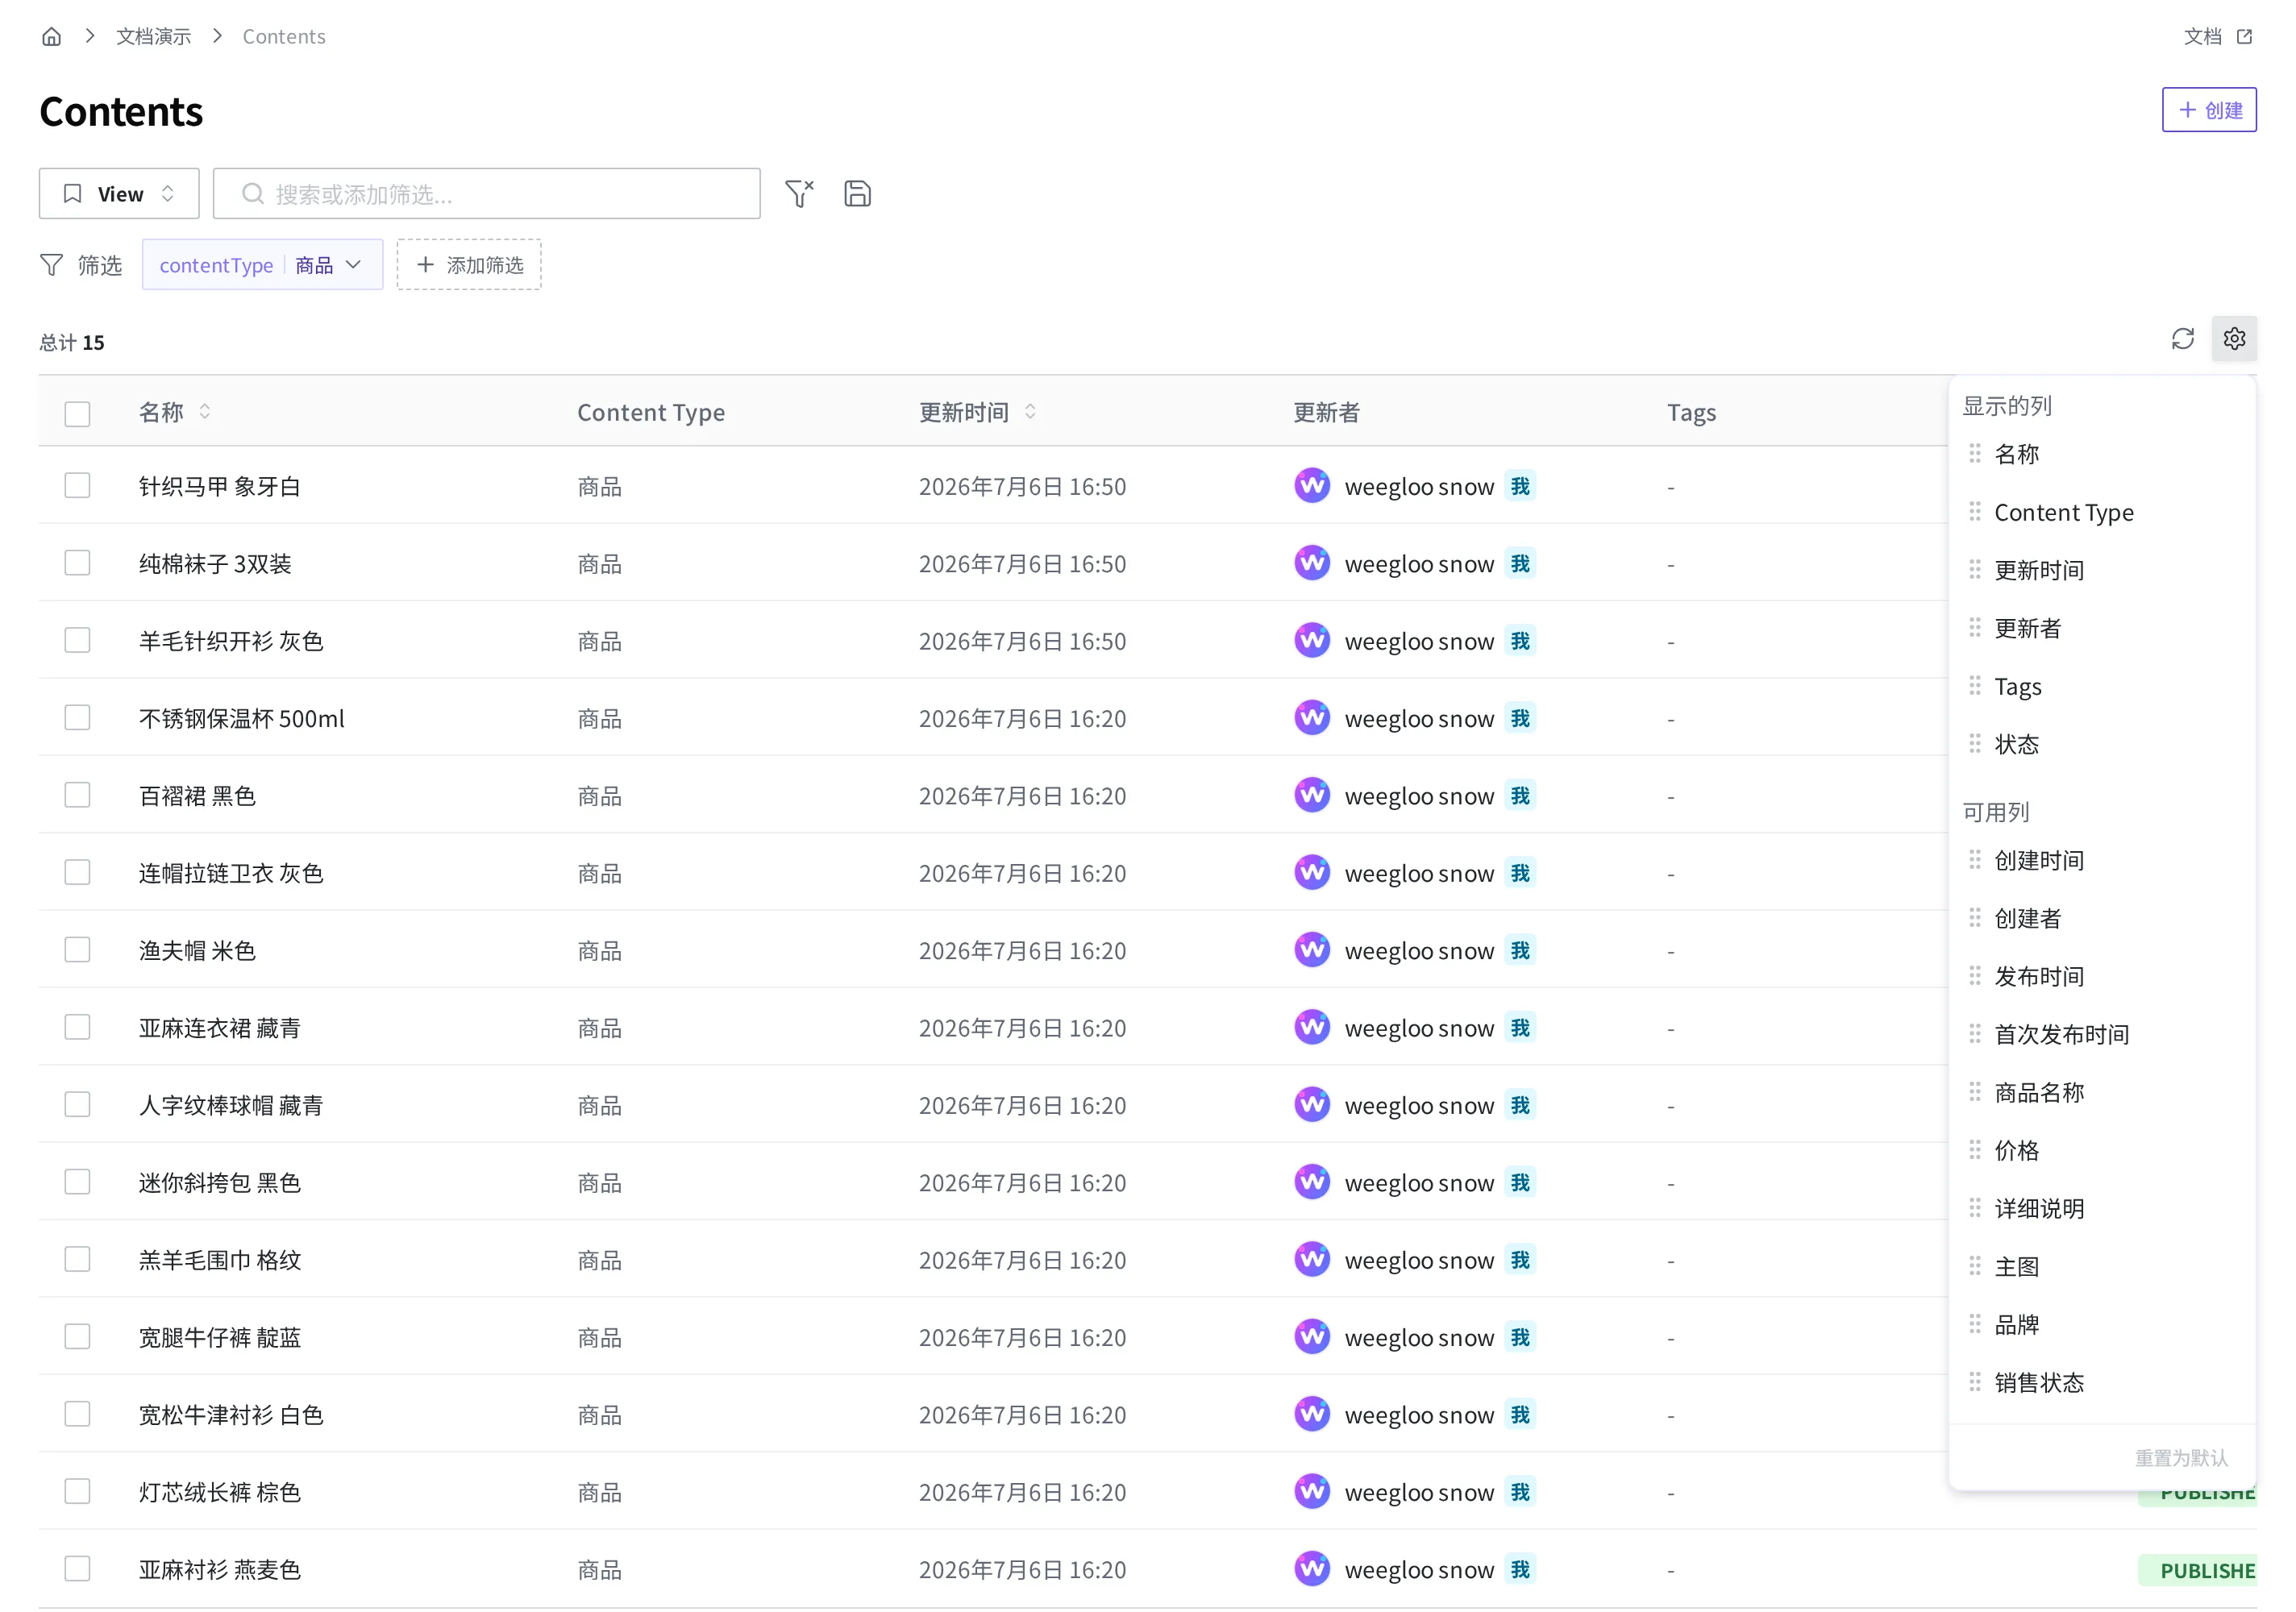Click Contents in the breadcrumb
Viewport: 2296px width, 1612px height.
[284, 37]
